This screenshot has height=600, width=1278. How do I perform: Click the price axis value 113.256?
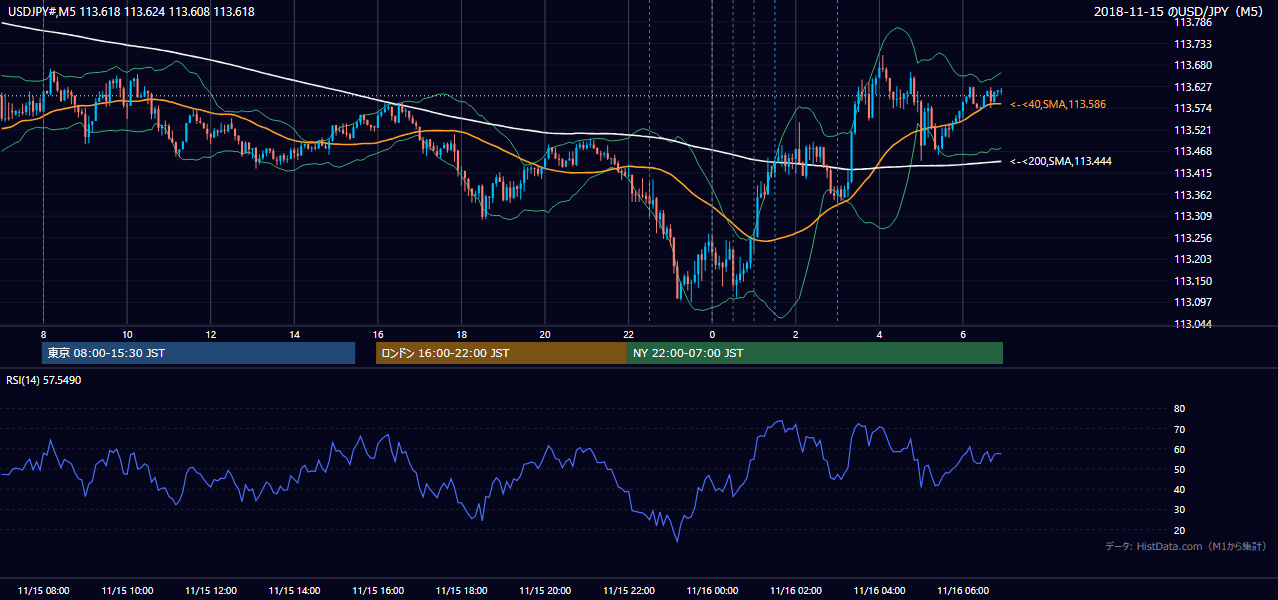tap(1192, 238)
